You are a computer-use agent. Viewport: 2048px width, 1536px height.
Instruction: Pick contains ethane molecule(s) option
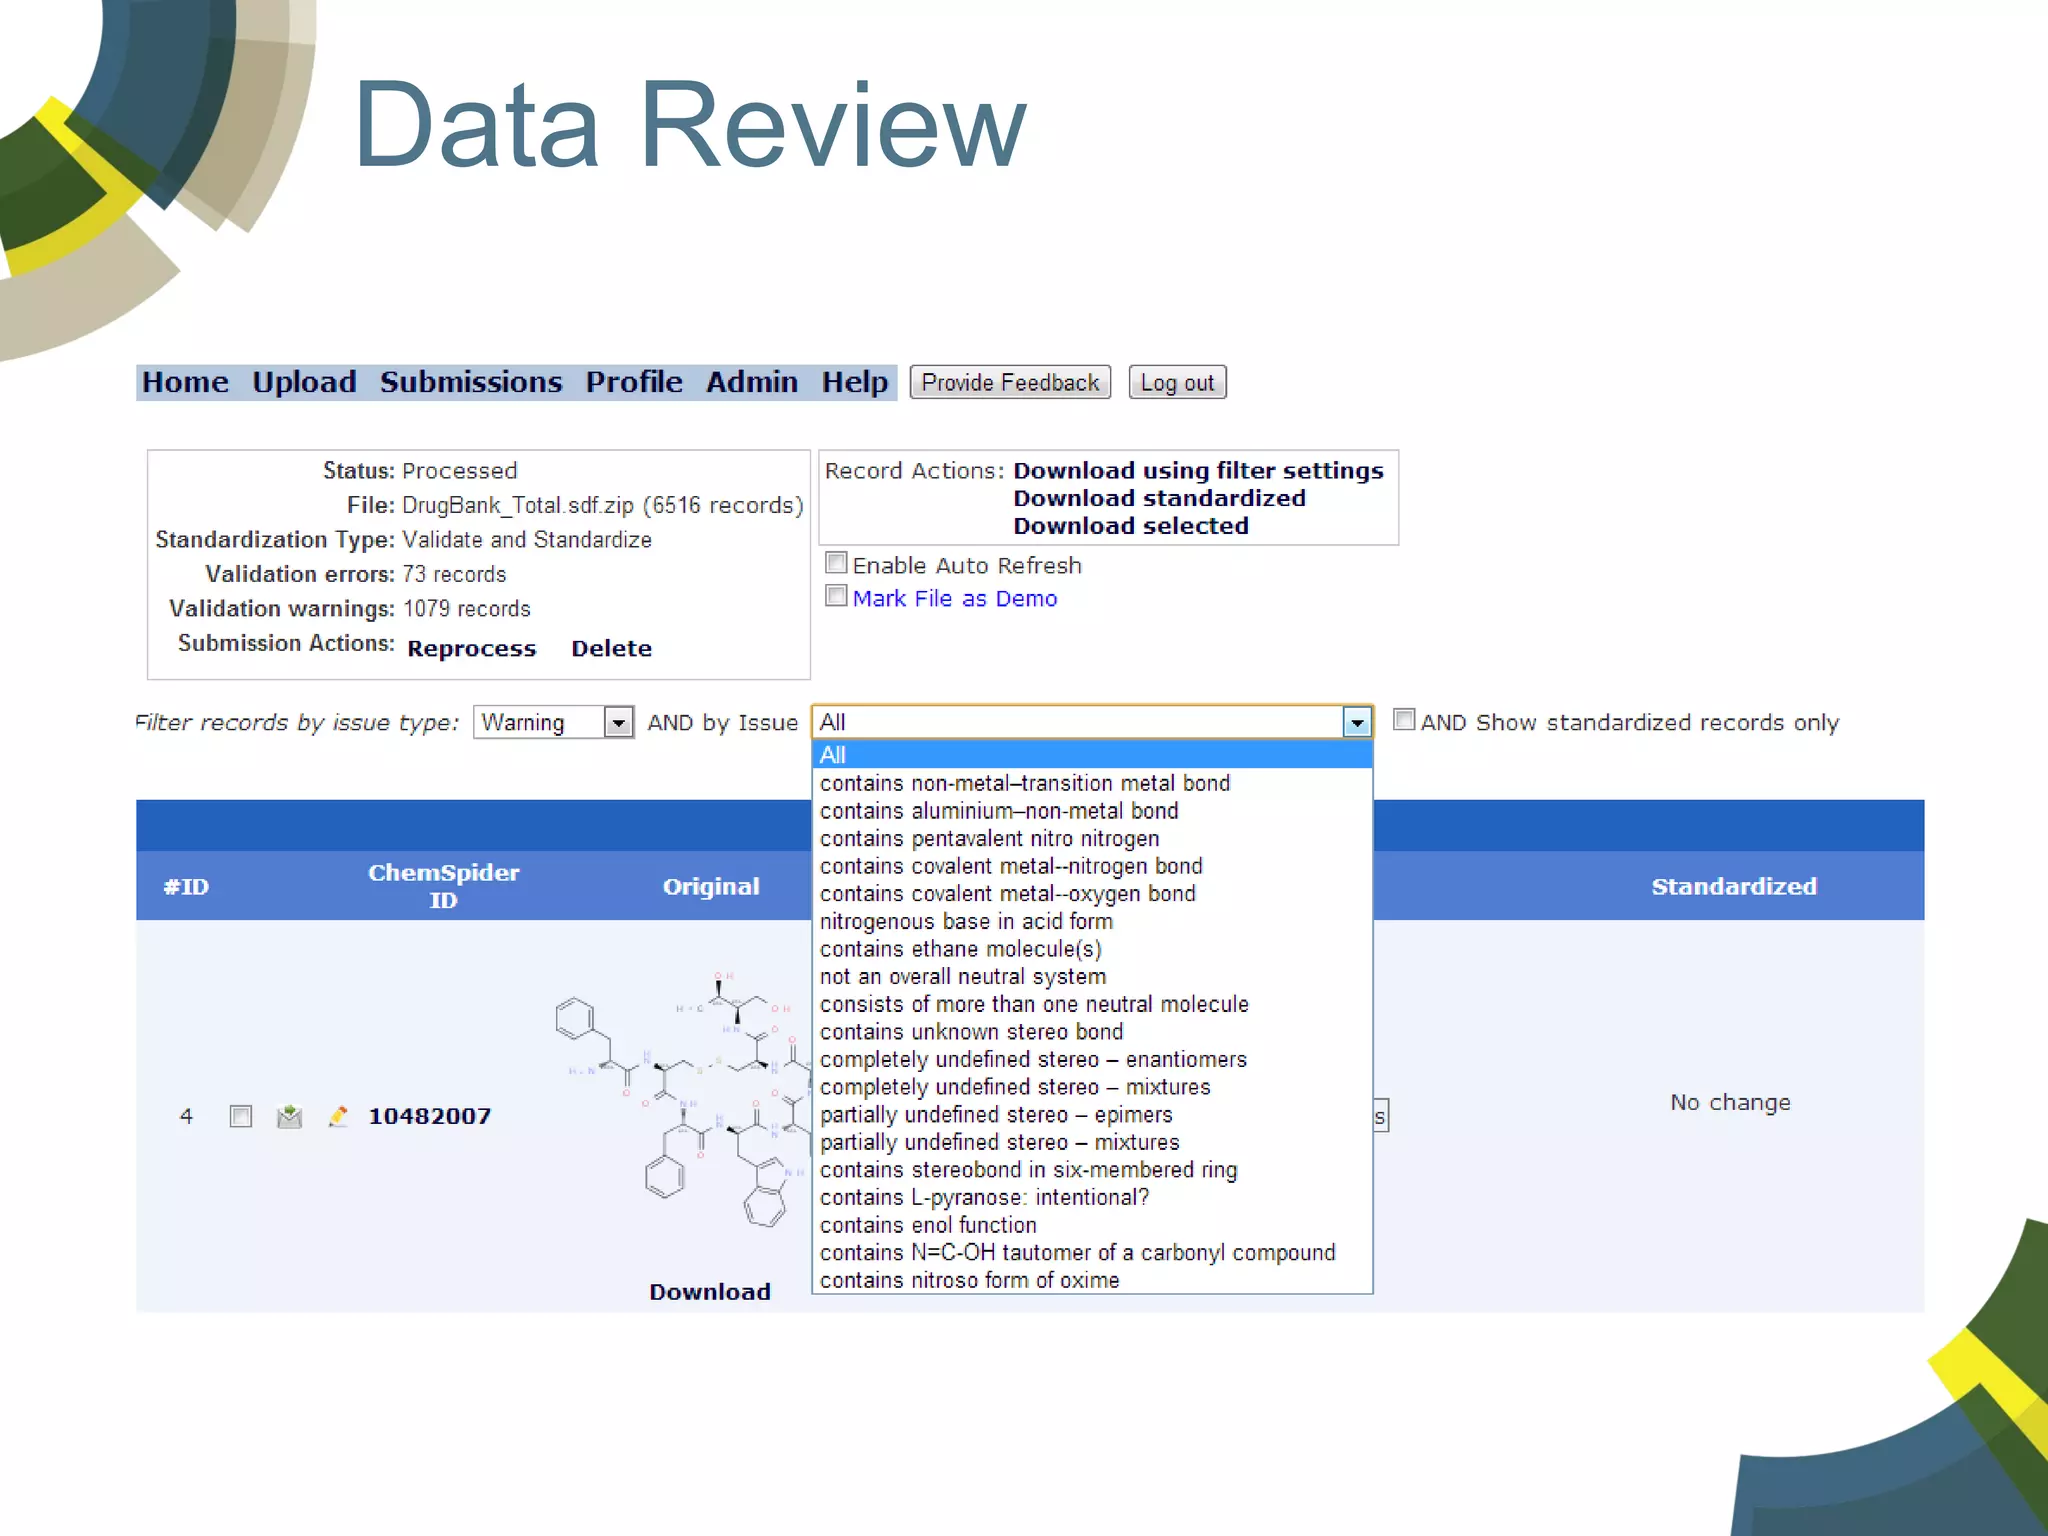coord(1092,949)
